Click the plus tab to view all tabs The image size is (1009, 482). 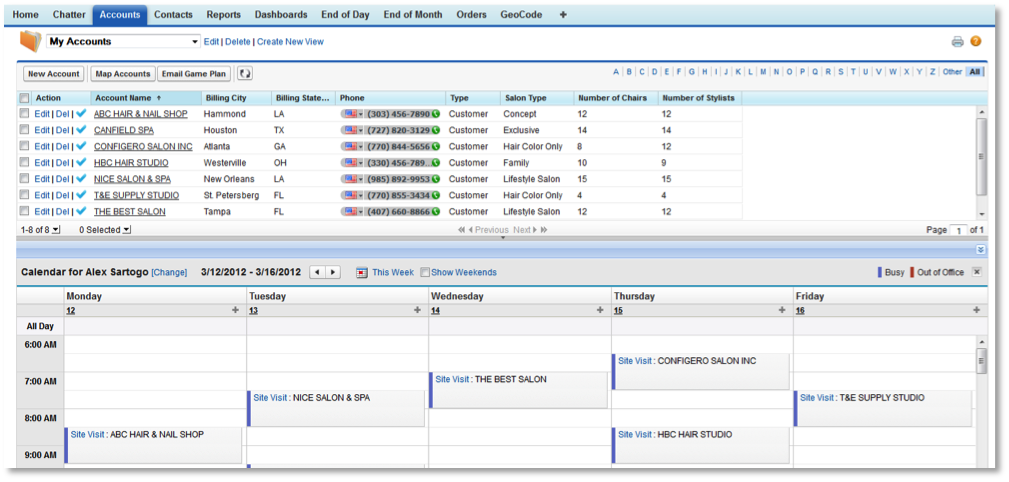(x=563, y=15)
